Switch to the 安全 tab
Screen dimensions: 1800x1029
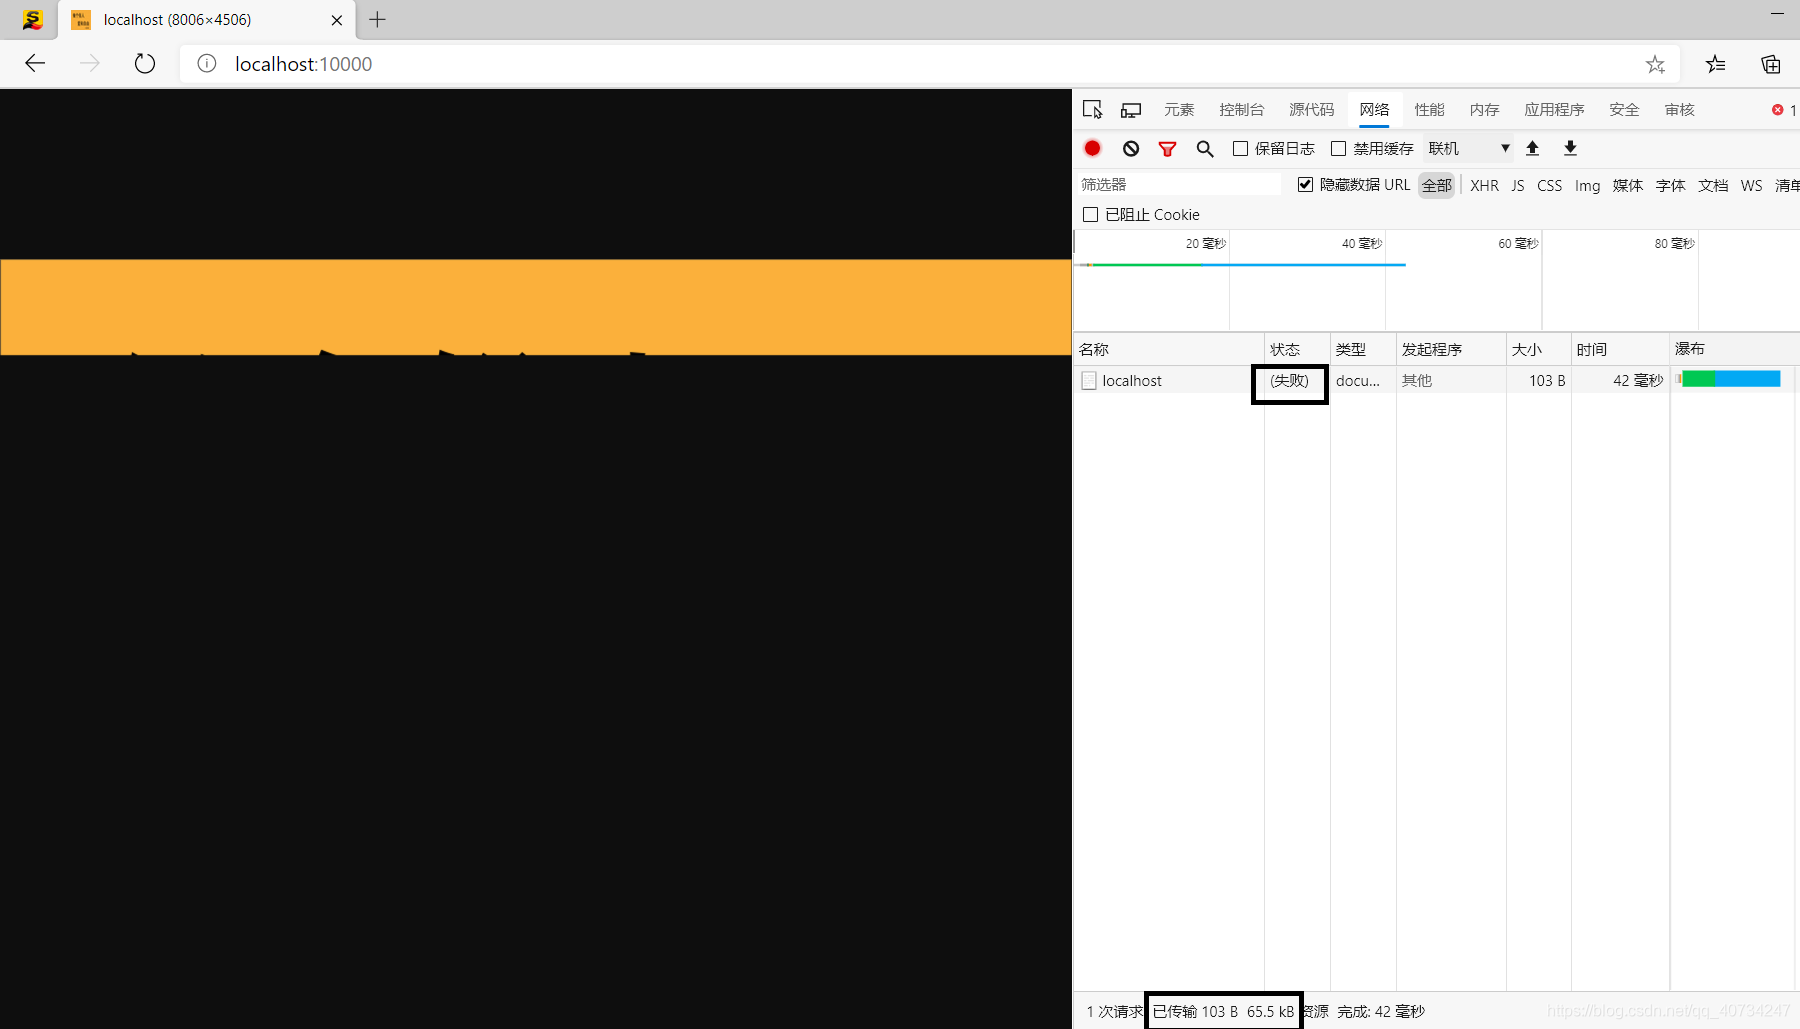[x=1624, y=110]
